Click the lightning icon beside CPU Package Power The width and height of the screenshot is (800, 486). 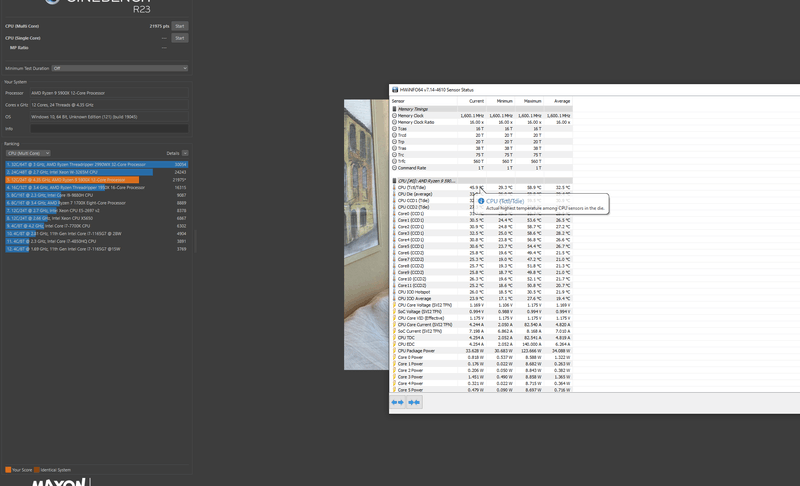point(394,351)
